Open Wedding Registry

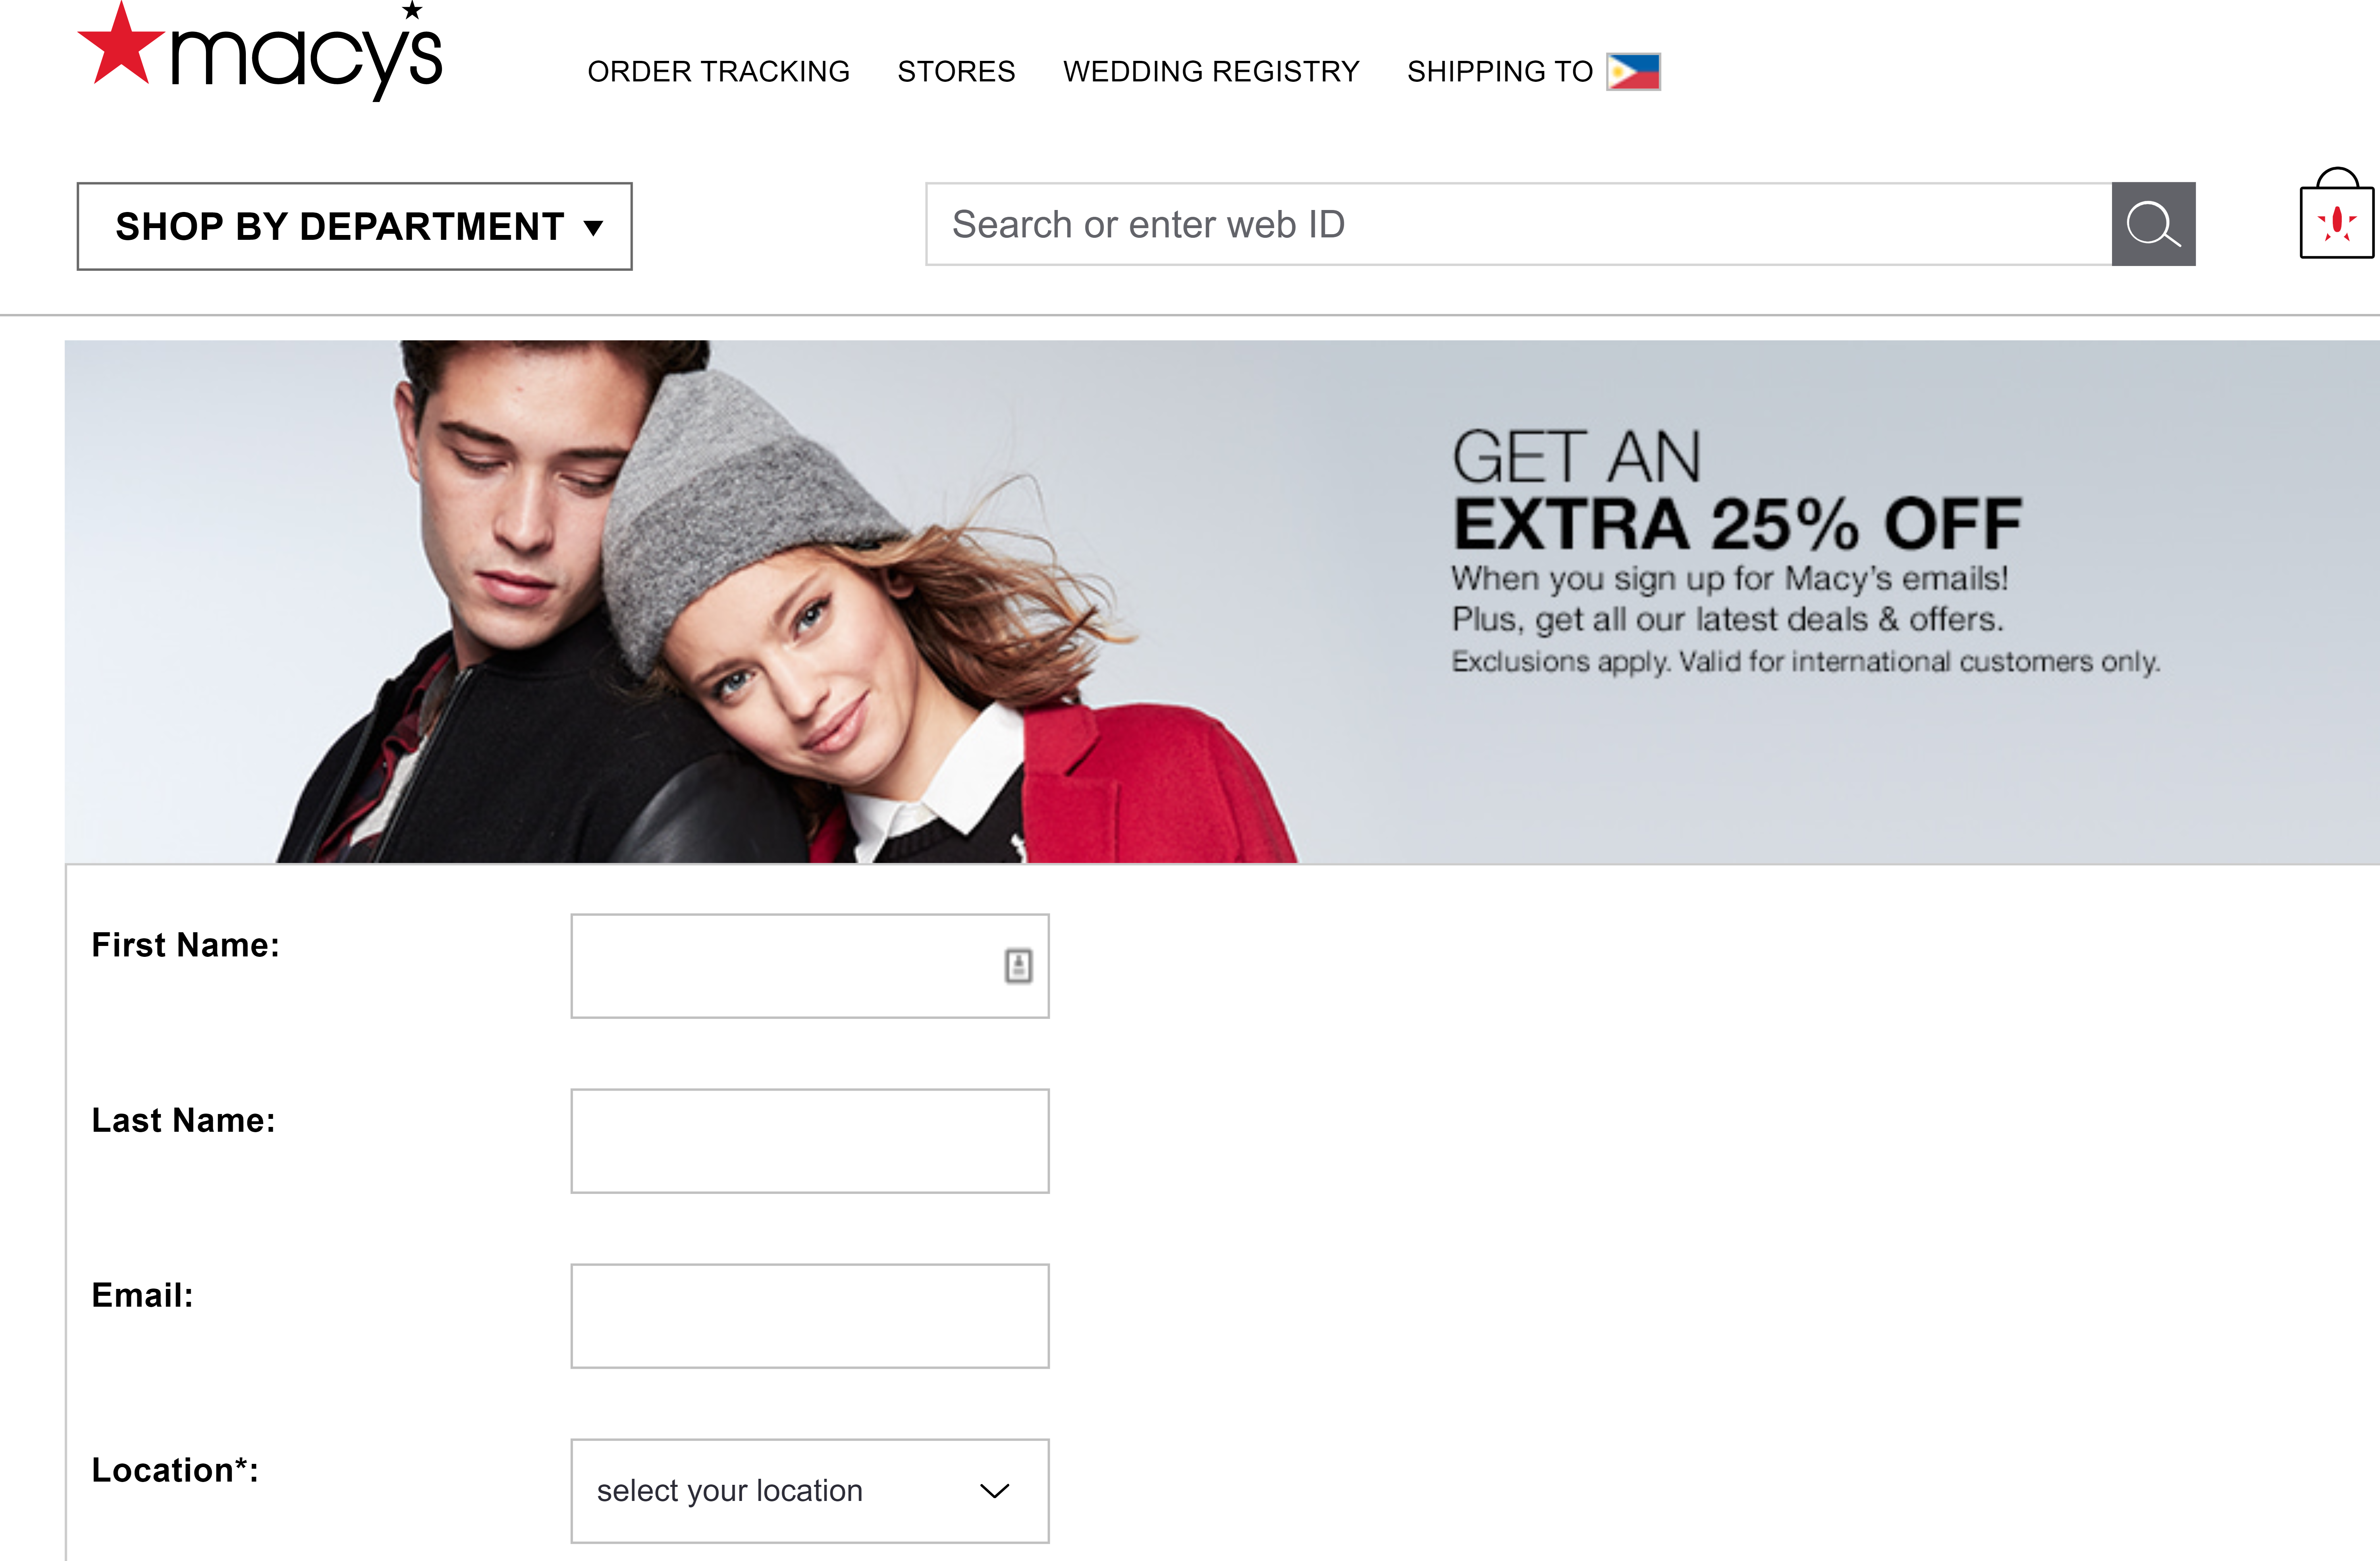click(x=1211, y=71)
